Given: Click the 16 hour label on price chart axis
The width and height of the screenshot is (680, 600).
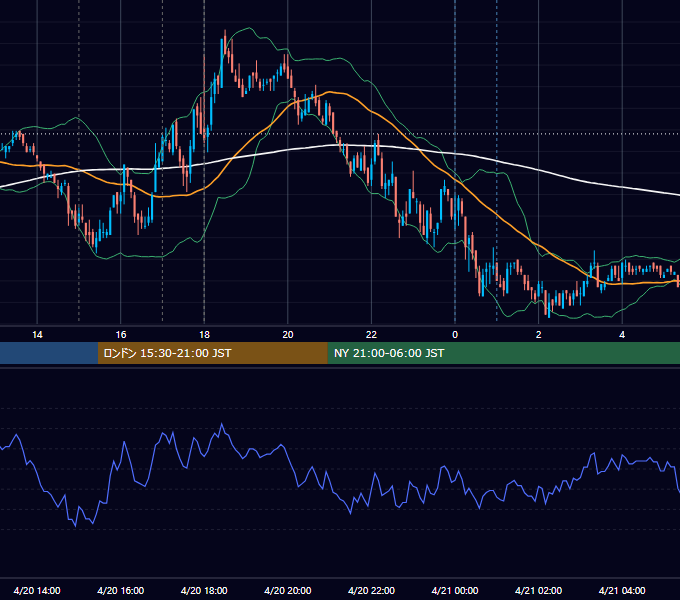Looking at the screenshot, I should (121, 335).
